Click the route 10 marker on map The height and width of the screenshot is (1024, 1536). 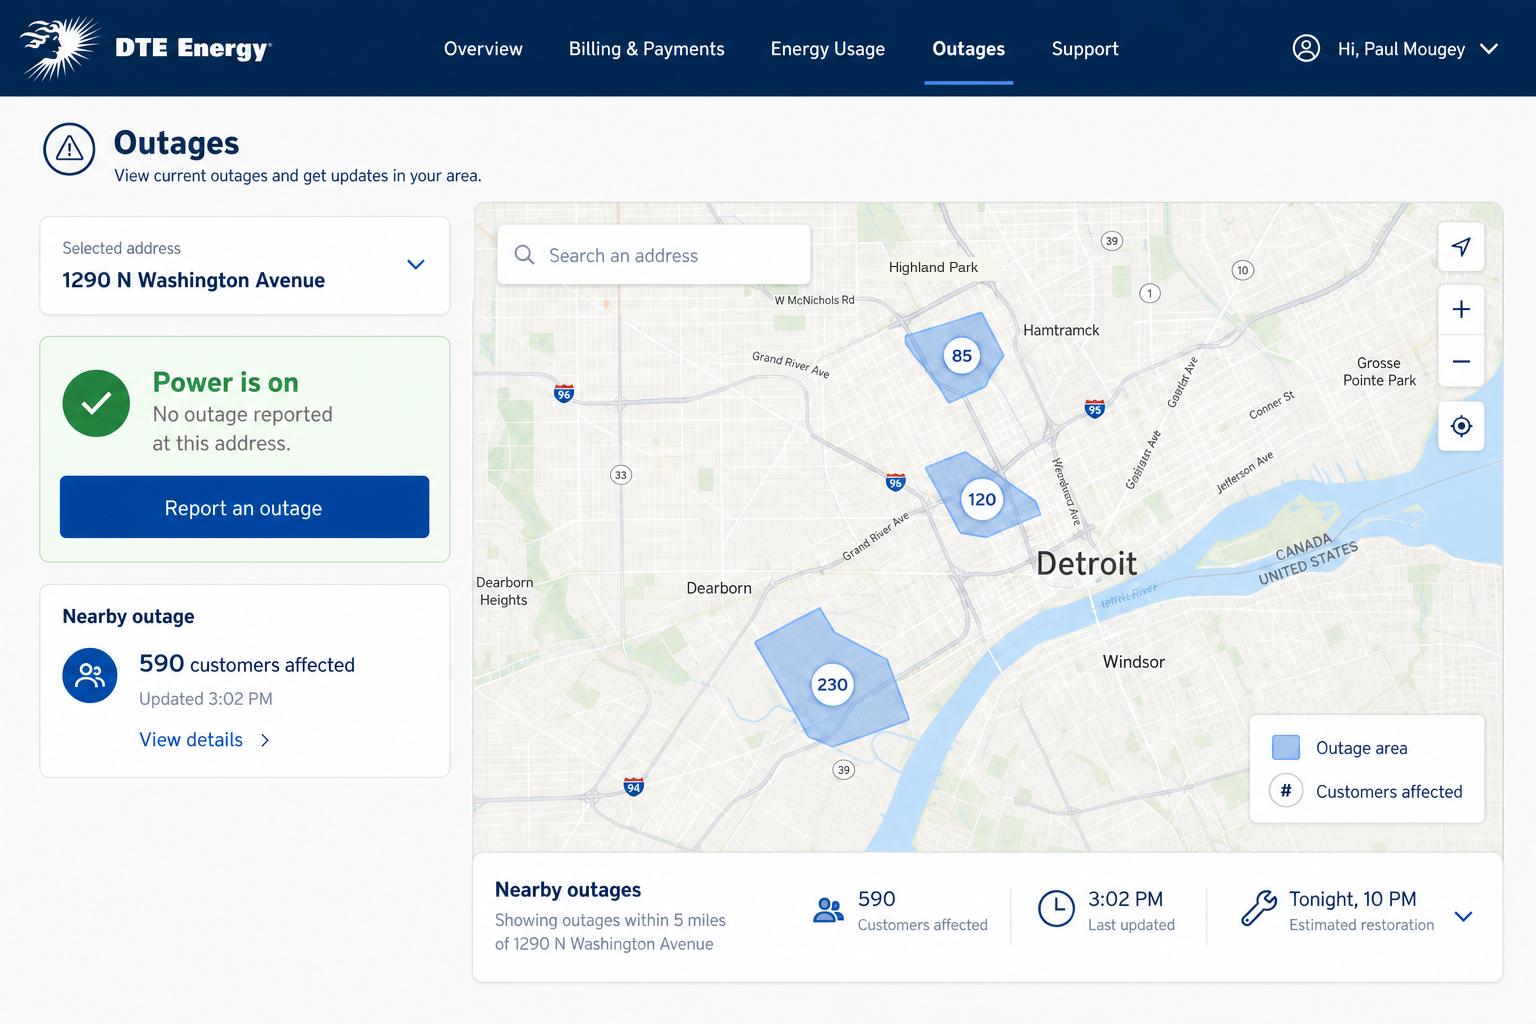[x=1242, y=270]
